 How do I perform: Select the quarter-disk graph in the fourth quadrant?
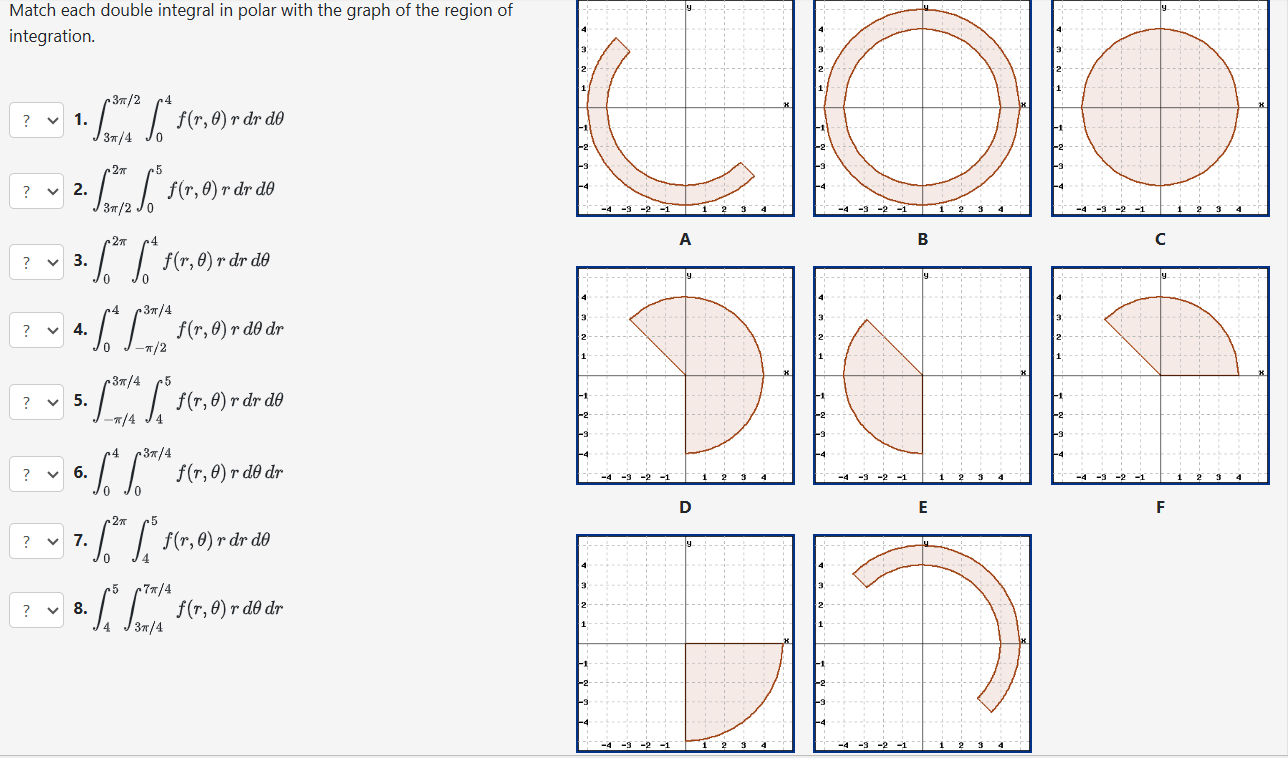tap(684, 643)
